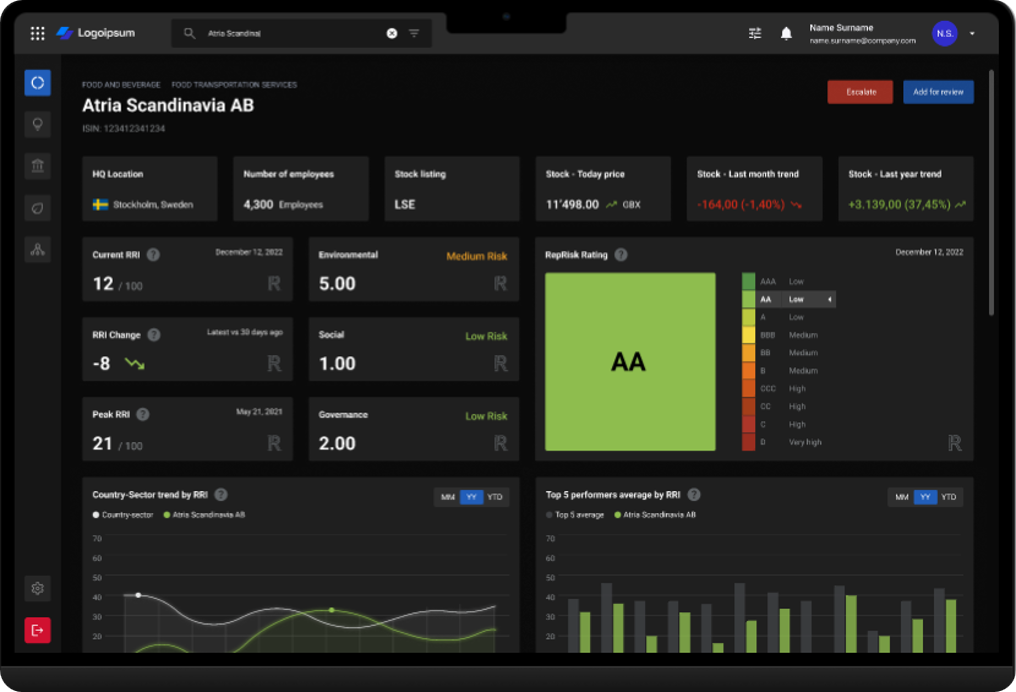This screenshot has height=692, width=1016.
Task: Open the network hierarchy sidebar icon
Action: (x=38, y=250)
